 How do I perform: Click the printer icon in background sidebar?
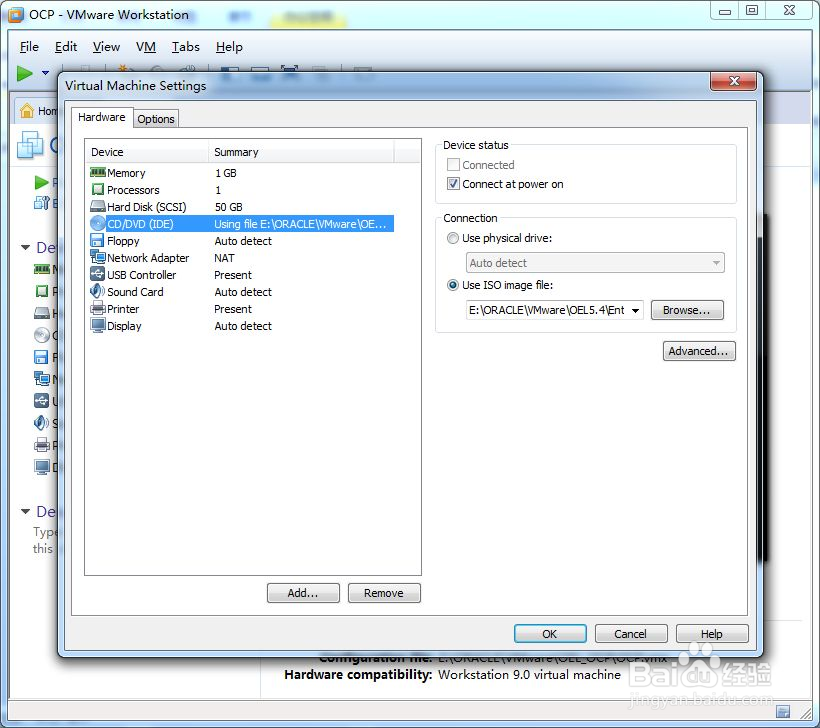click(42, 445)
